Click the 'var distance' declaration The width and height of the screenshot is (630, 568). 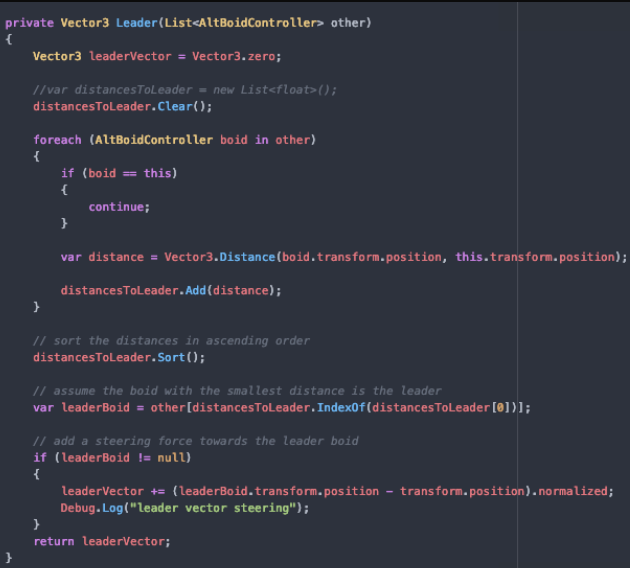[x=102, y=257]
